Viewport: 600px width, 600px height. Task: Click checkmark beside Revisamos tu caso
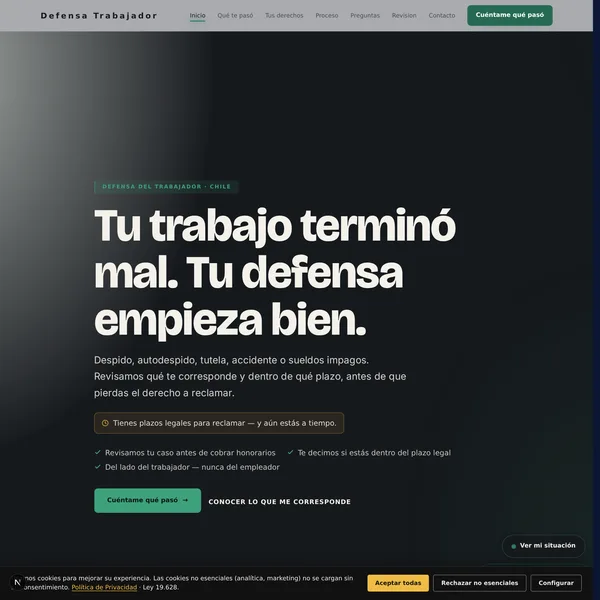(x=98, y=452)
